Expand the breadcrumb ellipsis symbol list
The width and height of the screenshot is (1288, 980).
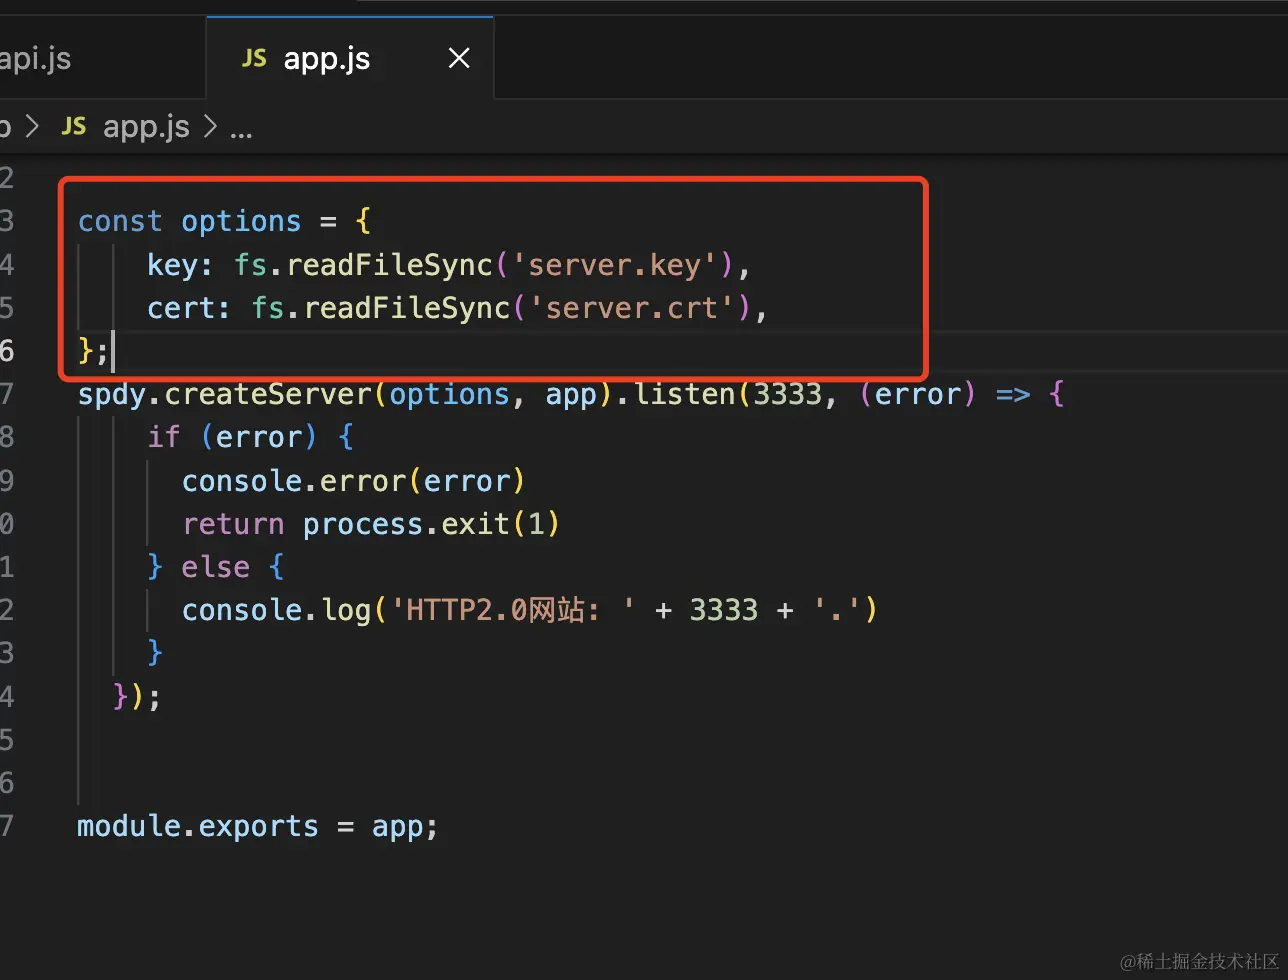tap(241, 129)
